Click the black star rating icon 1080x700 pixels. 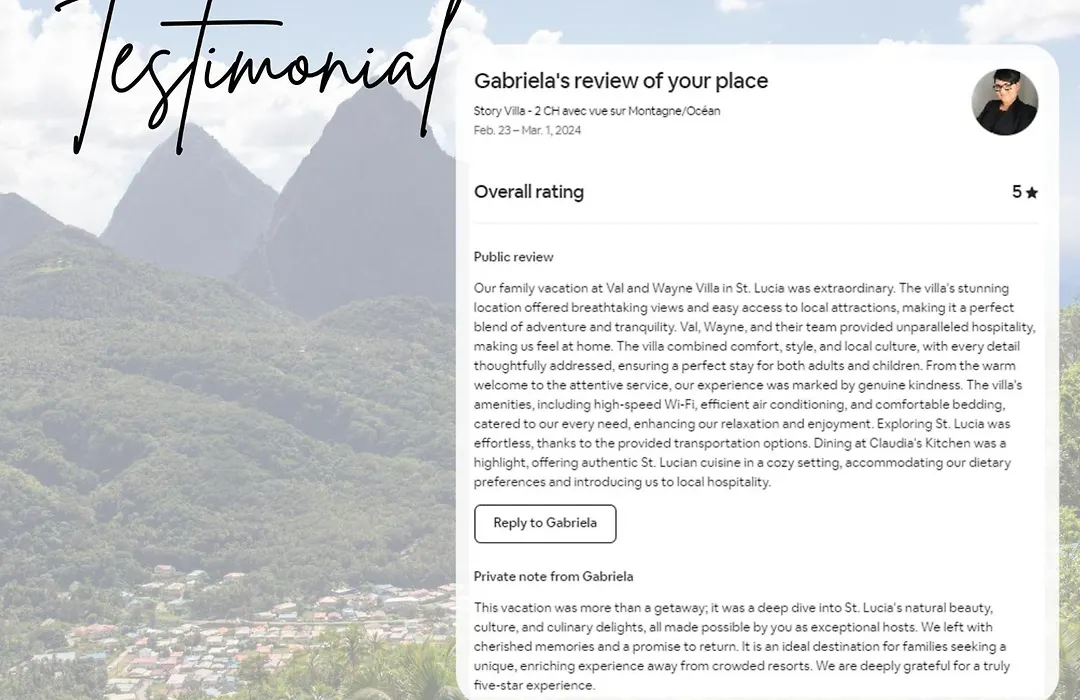point(1031,193)
